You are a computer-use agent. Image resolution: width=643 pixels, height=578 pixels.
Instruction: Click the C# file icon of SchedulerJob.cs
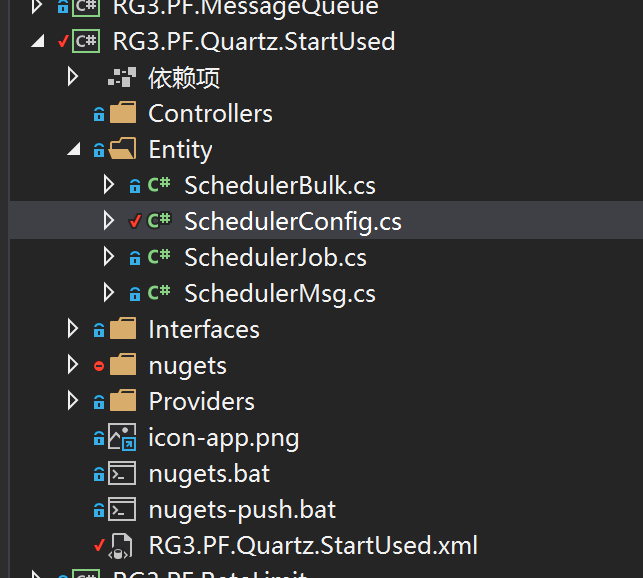pos(159,257)
